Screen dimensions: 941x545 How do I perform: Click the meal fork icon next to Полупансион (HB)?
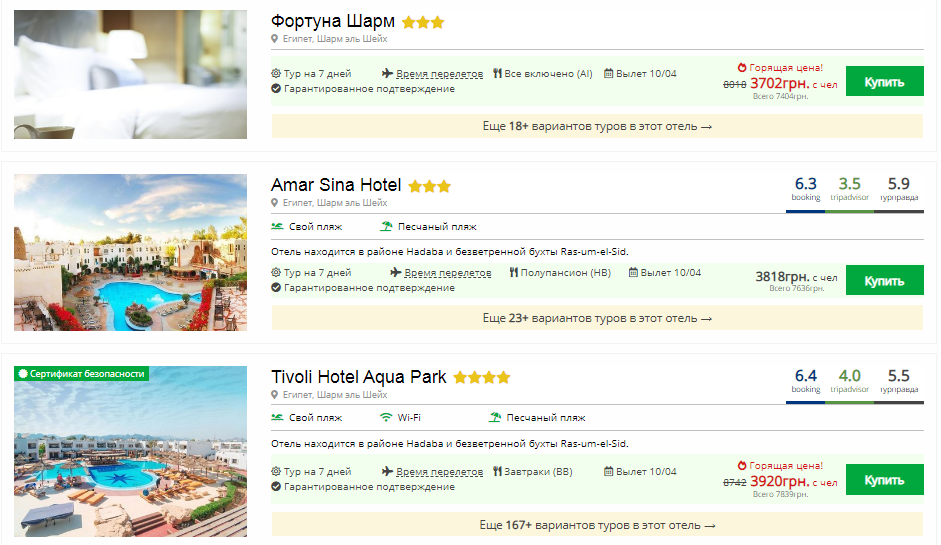(513, 272)
